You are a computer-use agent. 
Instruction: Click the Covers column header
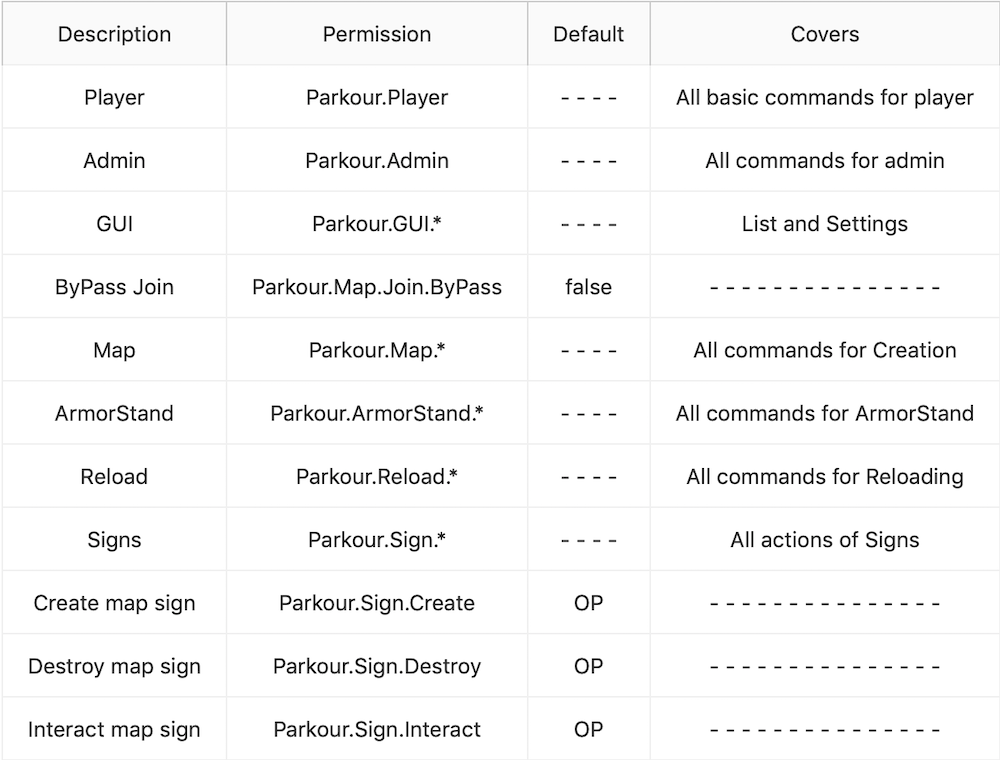tap(825, 34)
